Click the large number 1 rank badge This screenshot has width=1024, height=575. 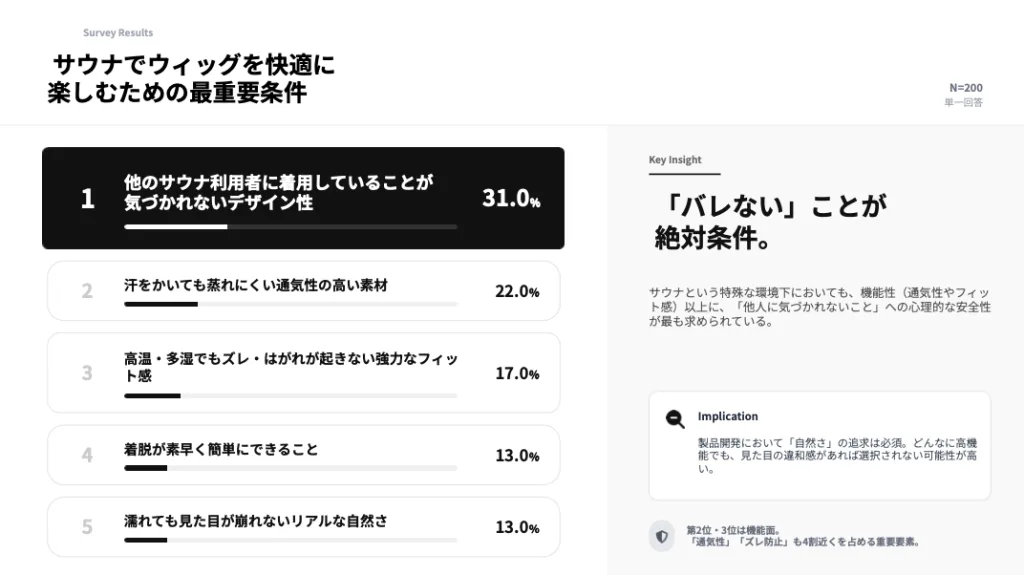(x=87, y=198)
